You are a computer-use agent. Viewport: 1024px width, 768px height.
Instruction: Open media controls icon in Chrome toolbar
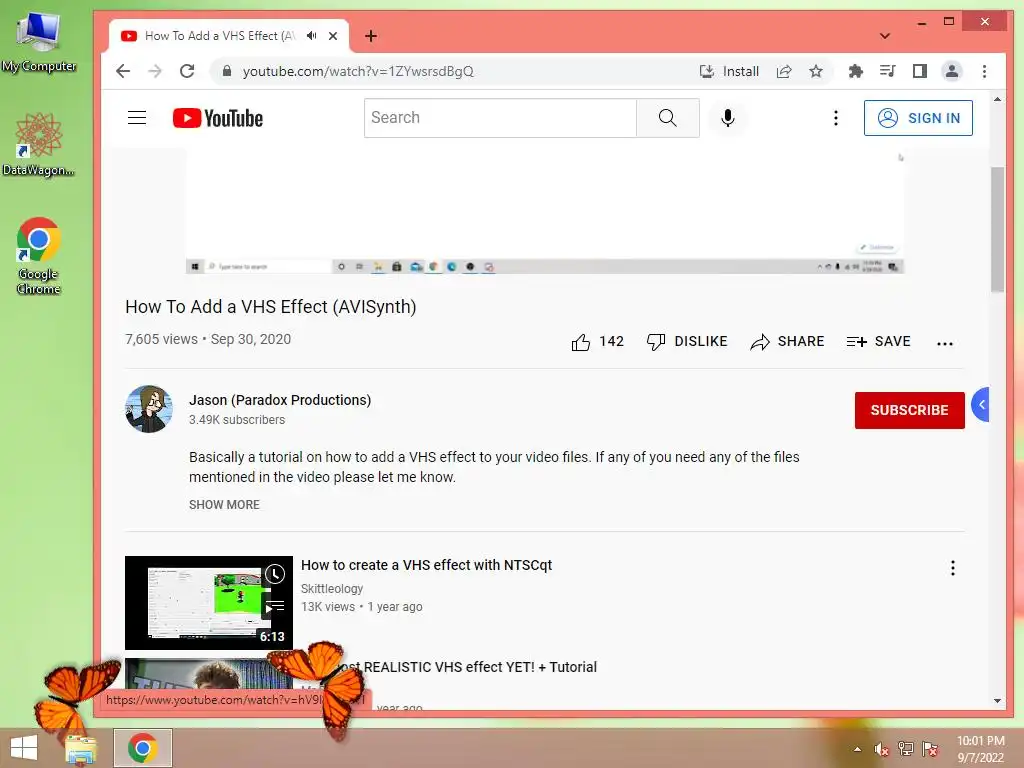tap(888, 71)
